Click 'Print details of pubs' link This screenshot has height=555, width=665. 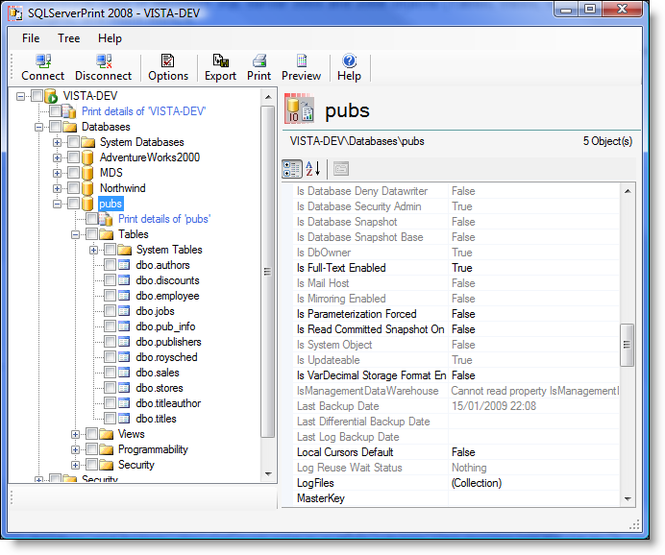coord(164,219)
